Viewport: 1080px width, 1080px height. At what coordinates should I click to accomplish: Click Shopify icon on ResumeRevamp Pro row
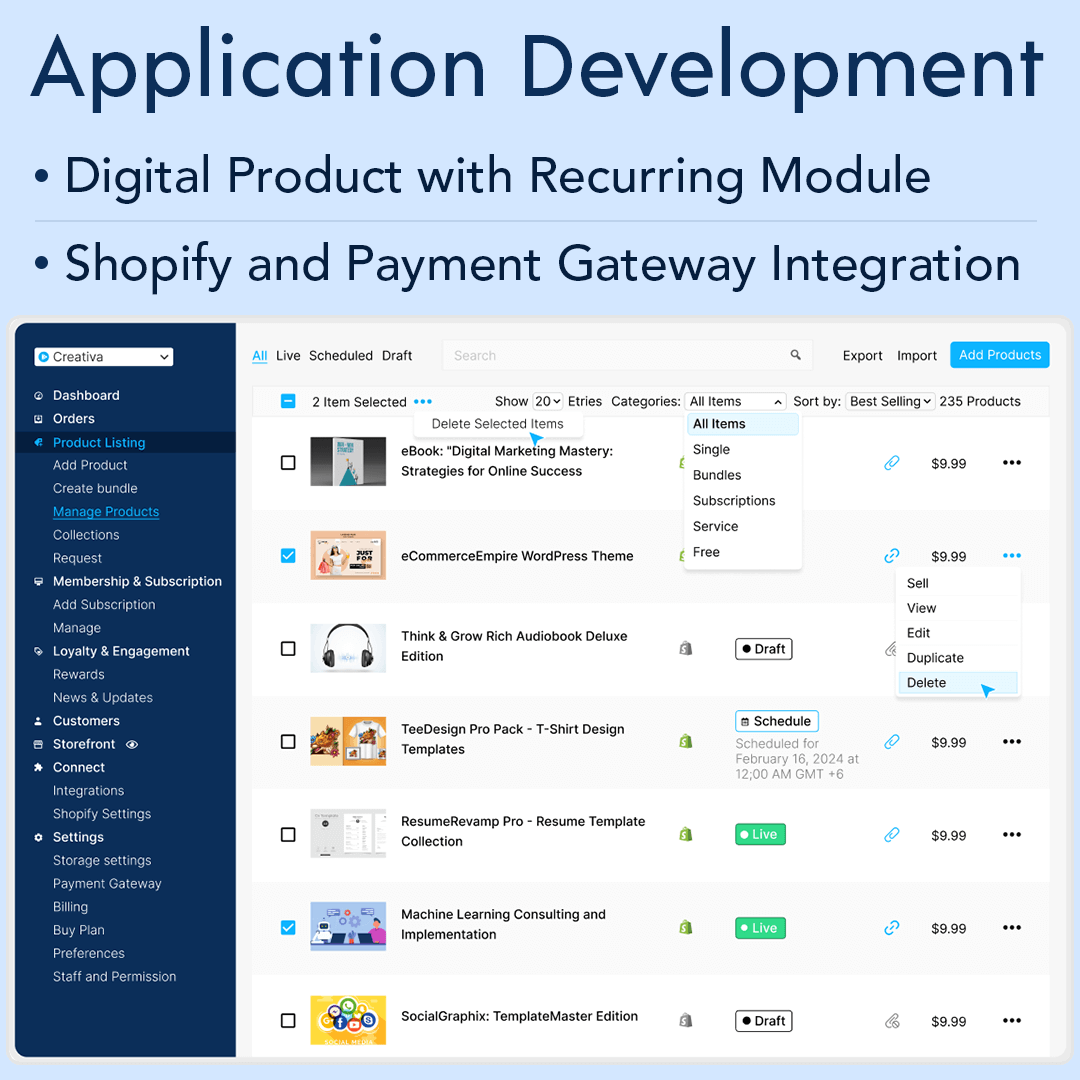click(x=685, y=834)
